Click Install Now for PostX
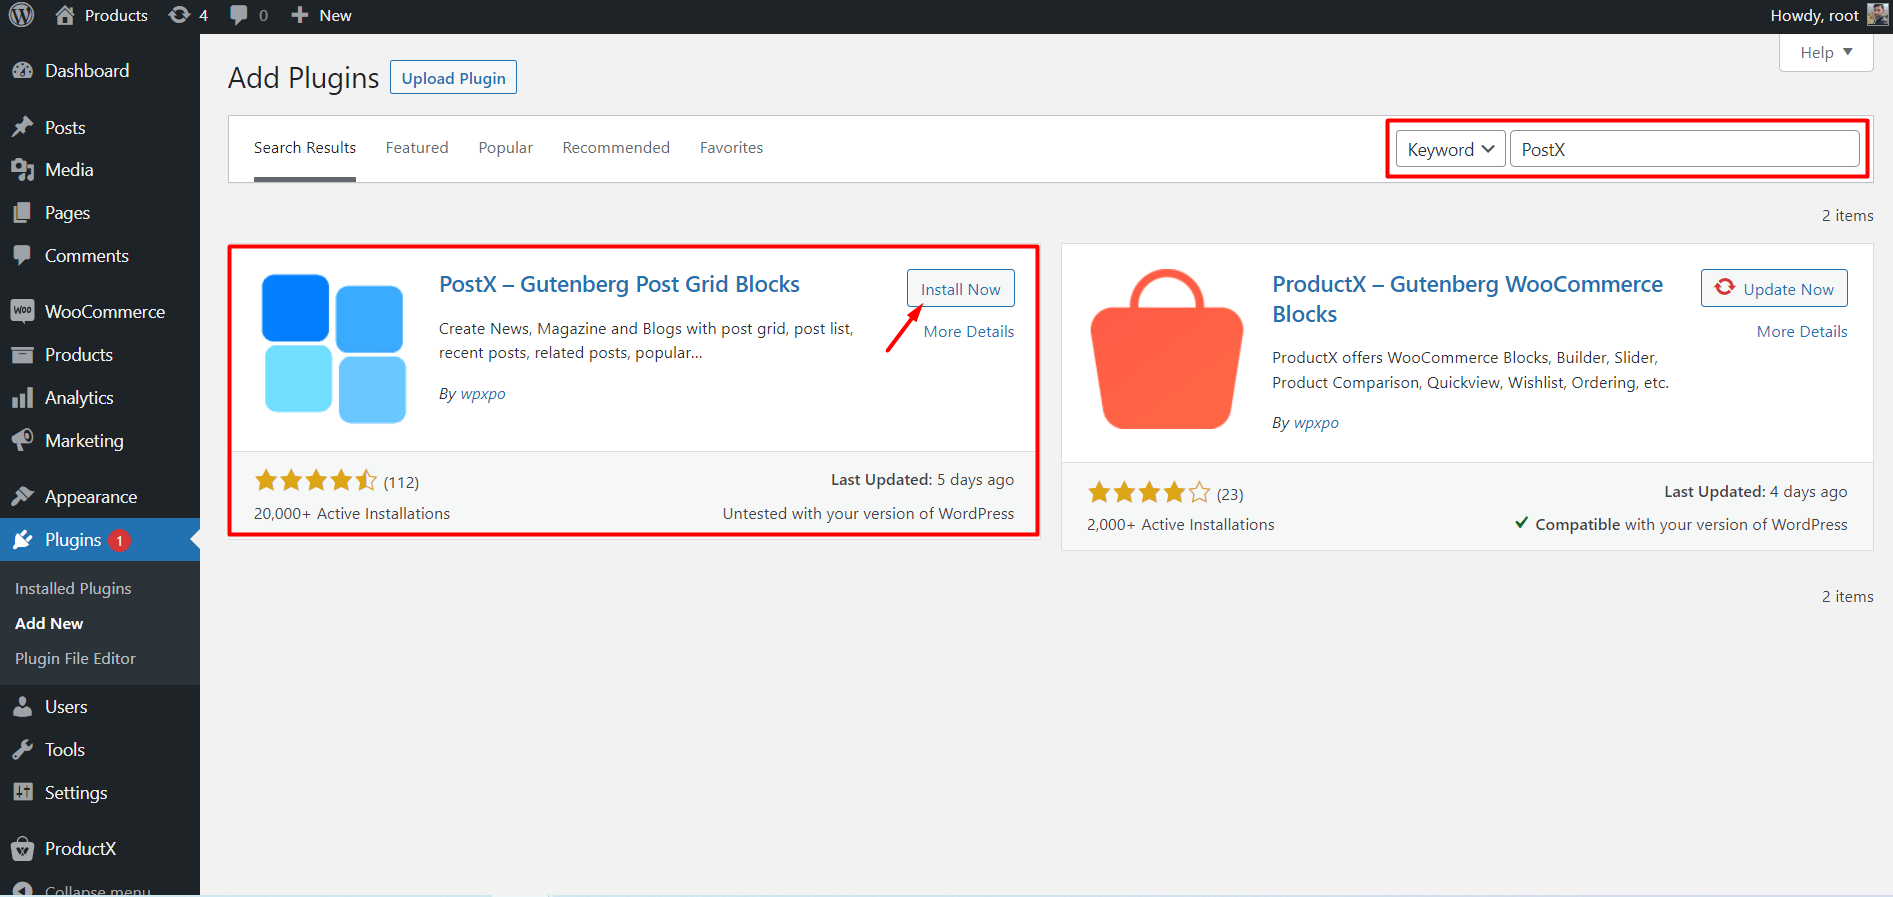 960,289
